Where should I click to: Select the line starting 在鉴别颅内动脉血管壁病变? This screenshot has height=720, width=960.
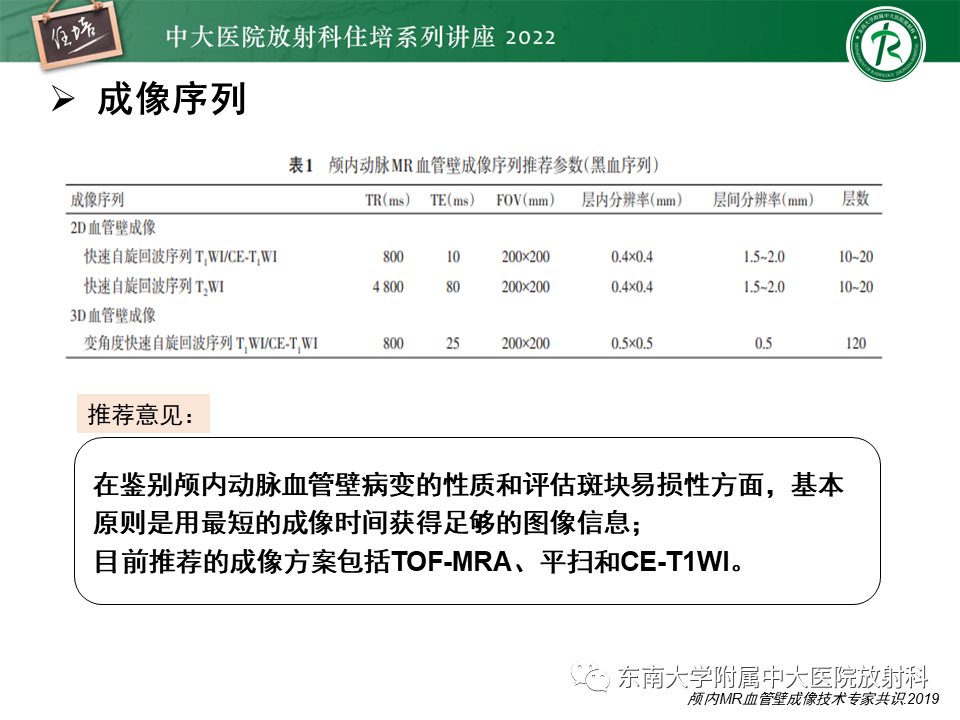pyautogui.click(x=469, y=485)
